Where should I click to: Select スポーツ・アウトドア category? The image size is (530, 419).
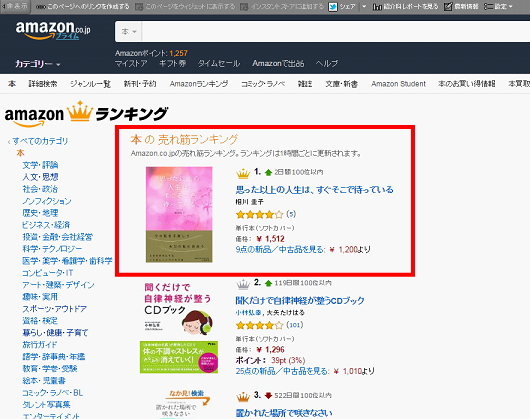[54, 309]
